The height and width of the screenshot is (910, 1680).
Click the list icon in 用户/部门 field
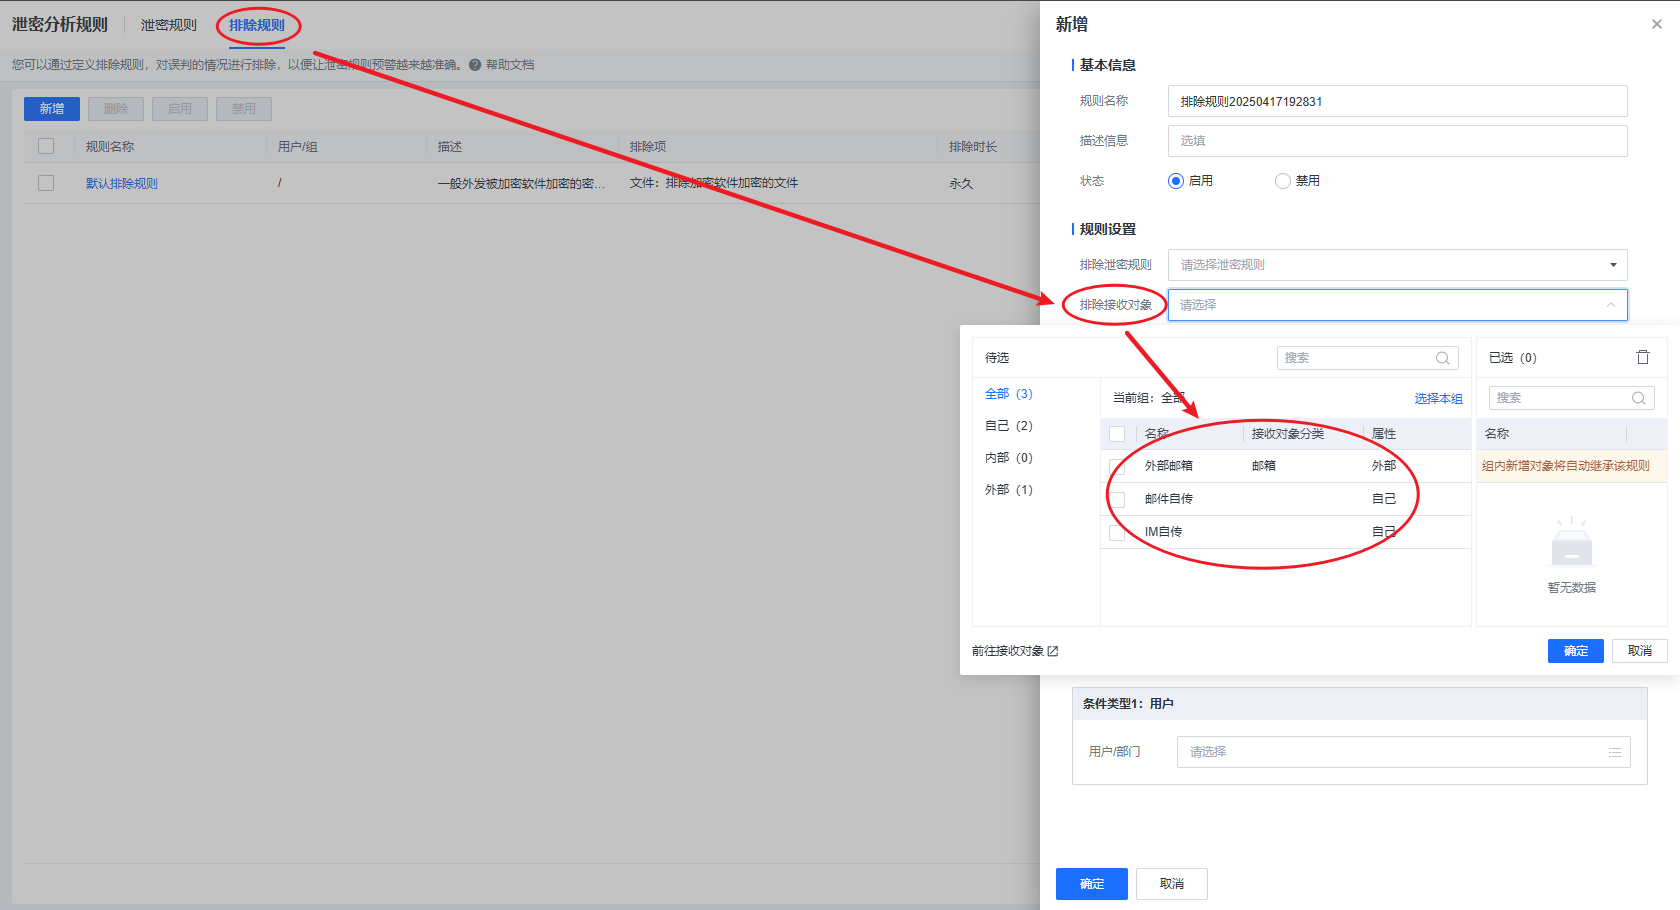click(x=1614, y=752)
